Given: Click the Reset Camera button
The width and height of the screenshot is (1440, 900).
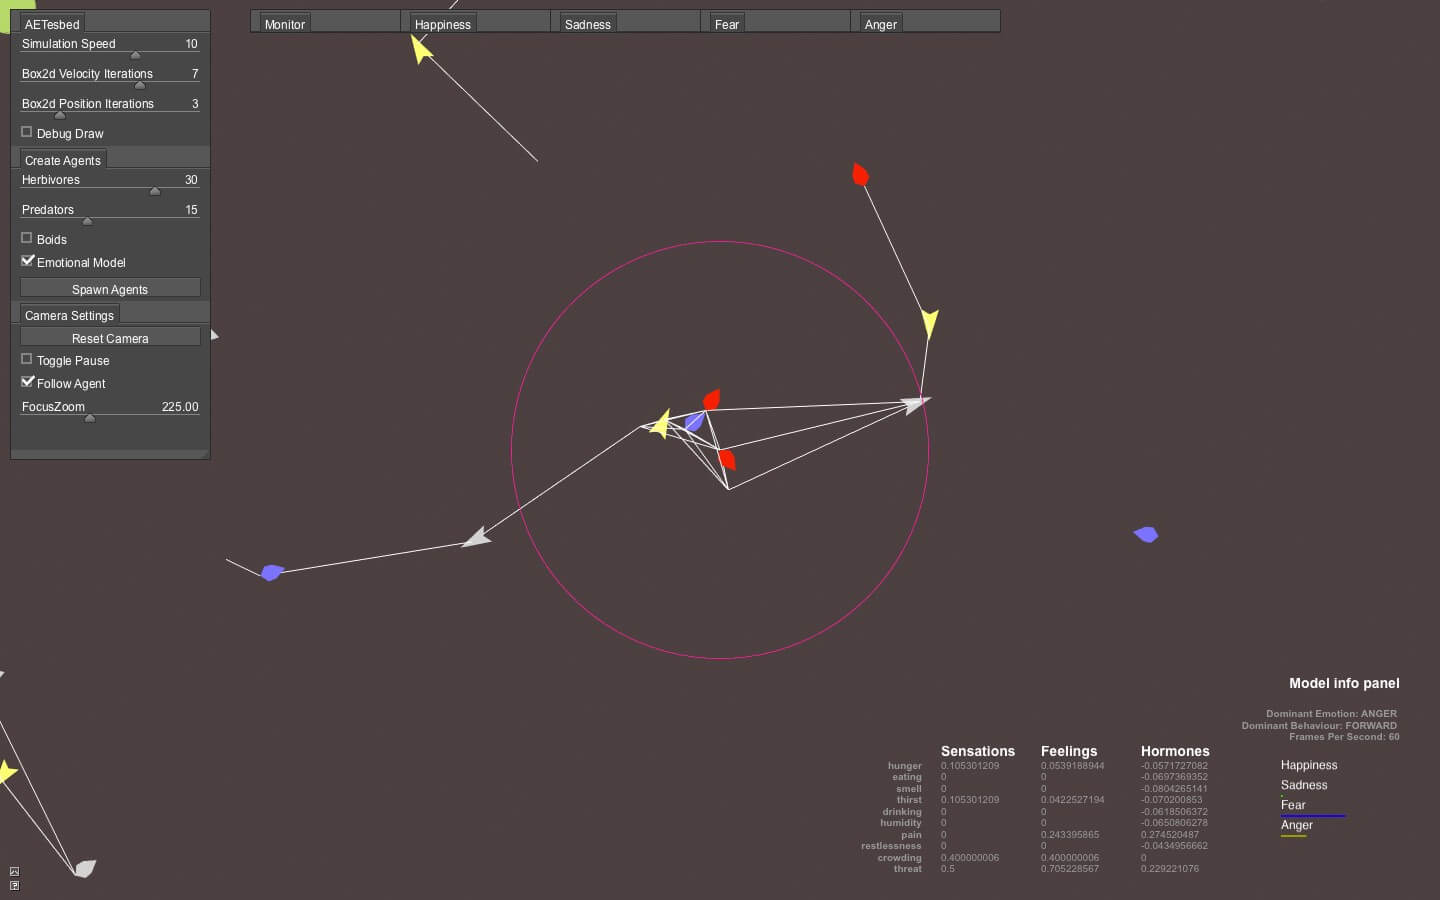Looking at the screenshot, I should 110,338.
